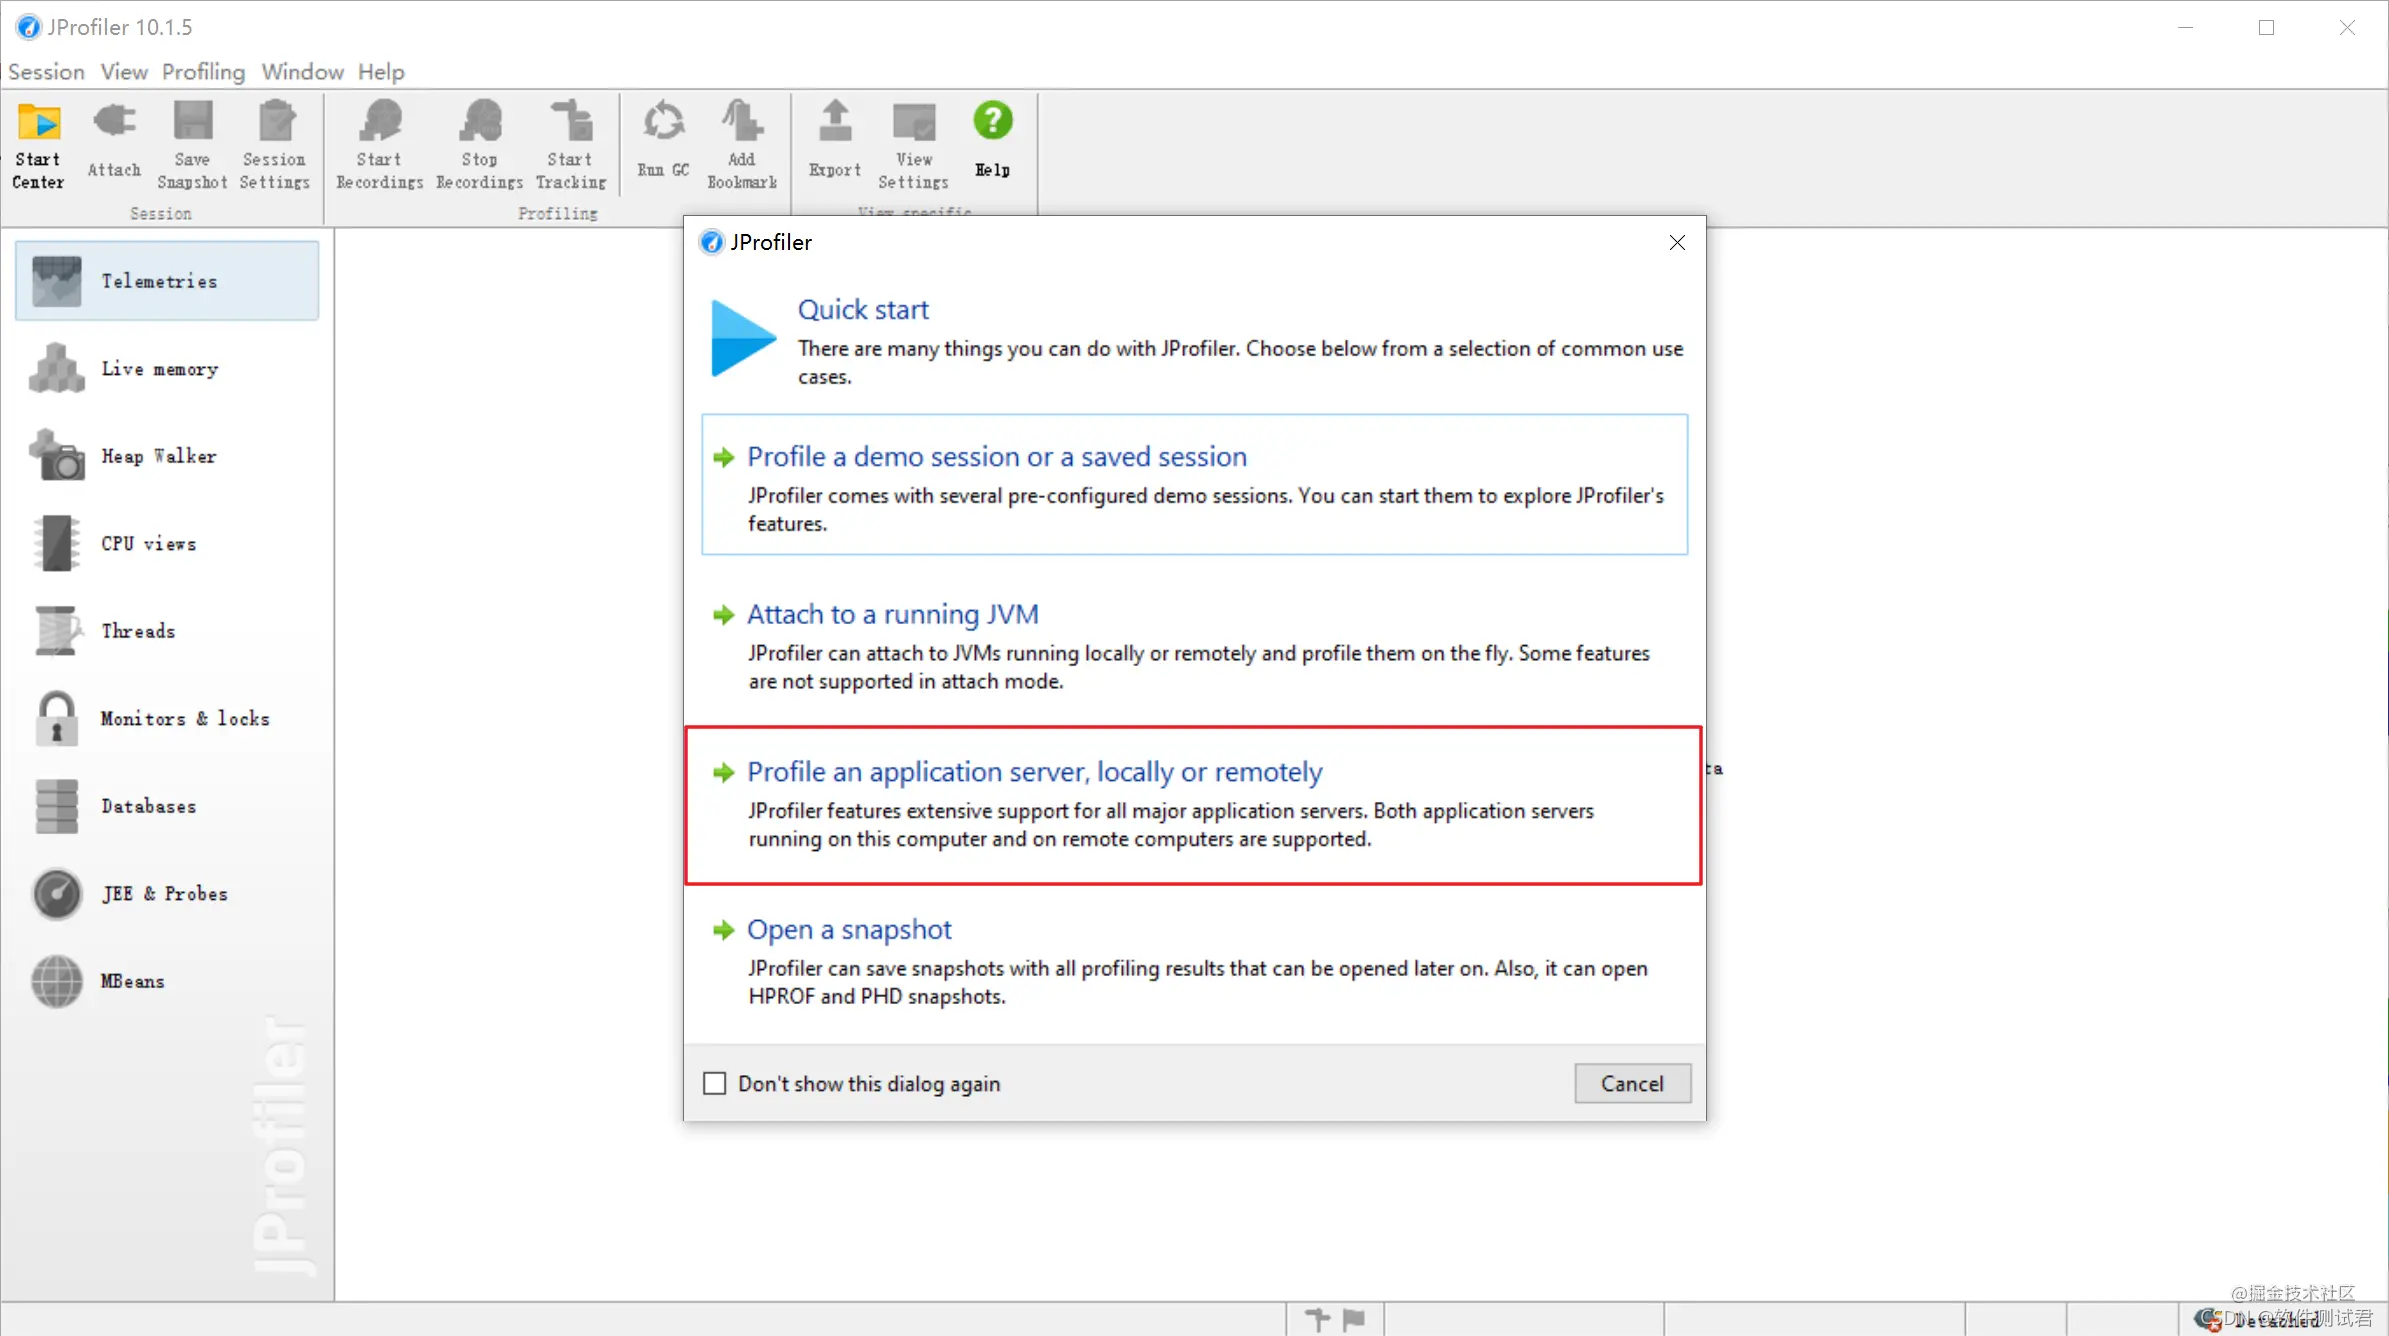2389x1336 pixels.
Task: Open the JEE & Probes section
Action: [x=164, y=893]
